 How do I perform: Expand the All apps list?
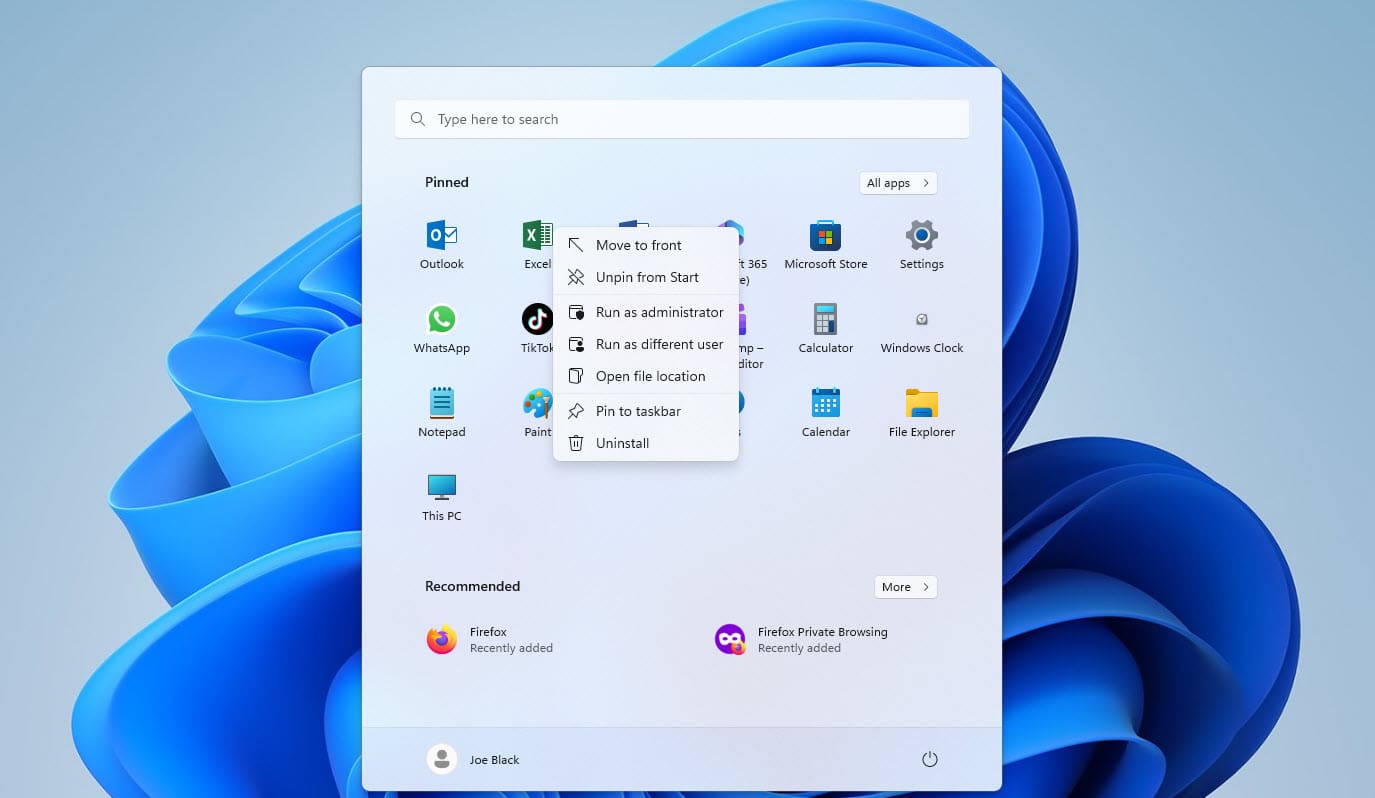(x=898, y=183)
